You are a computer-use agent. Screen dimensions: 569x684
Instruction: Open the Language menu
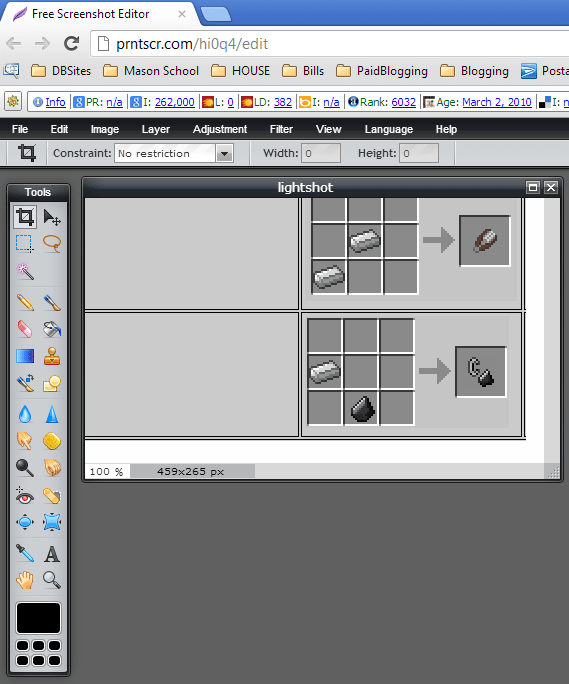(x=388, y=129)
